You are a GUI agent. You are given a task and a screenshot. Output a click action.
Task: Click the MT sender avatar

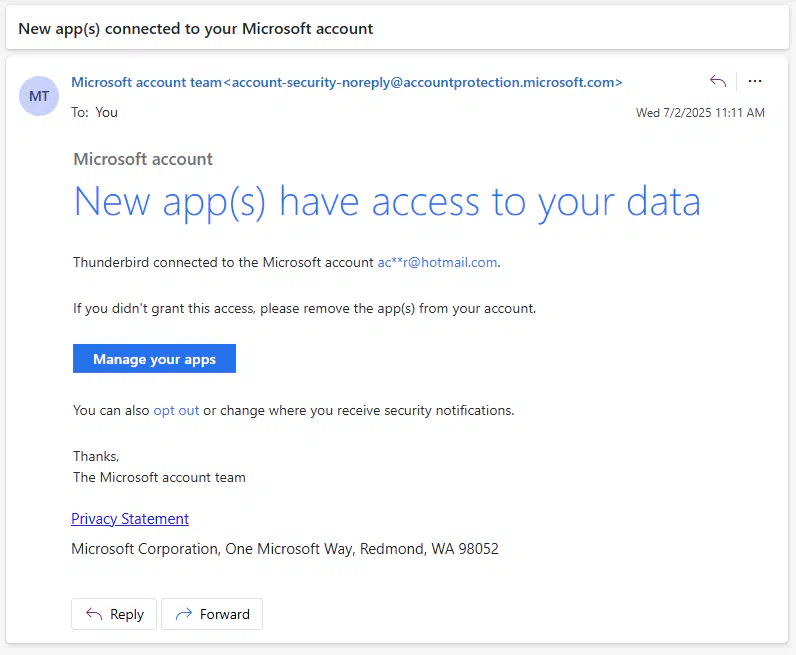point(39,96)
